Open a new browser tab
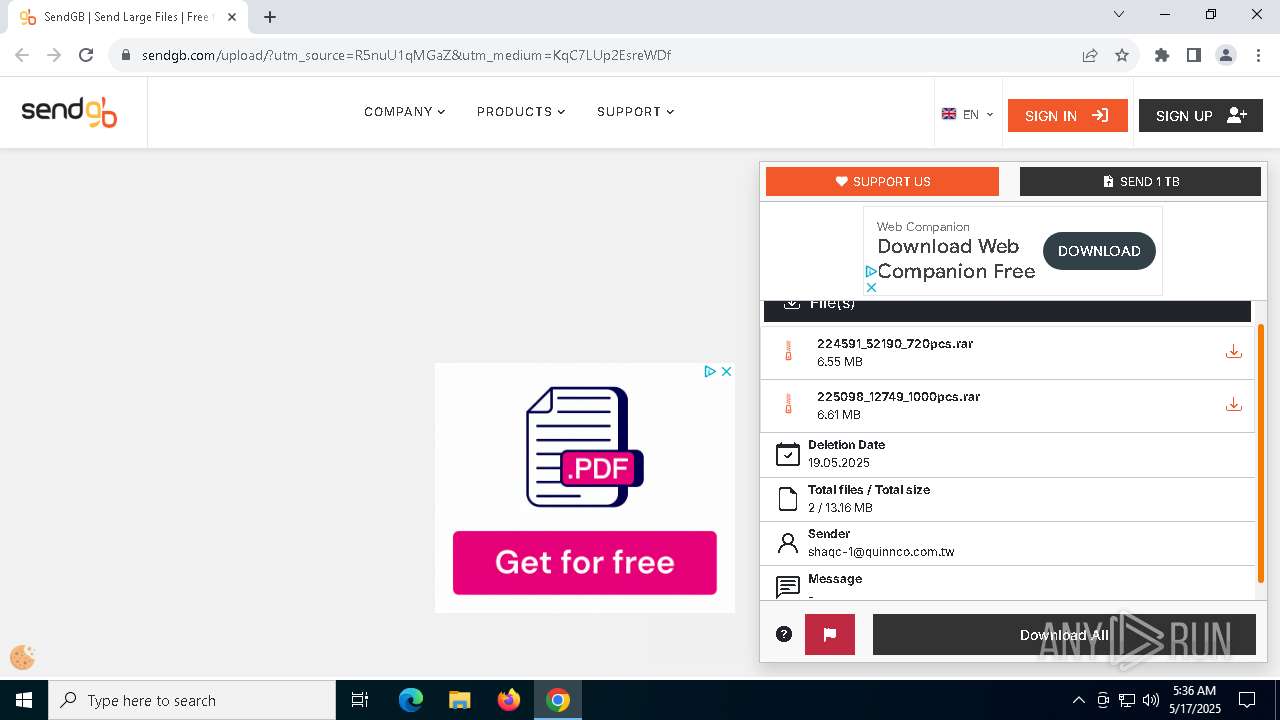Viewport: 1280px width, 720px height. click(270, 17)
